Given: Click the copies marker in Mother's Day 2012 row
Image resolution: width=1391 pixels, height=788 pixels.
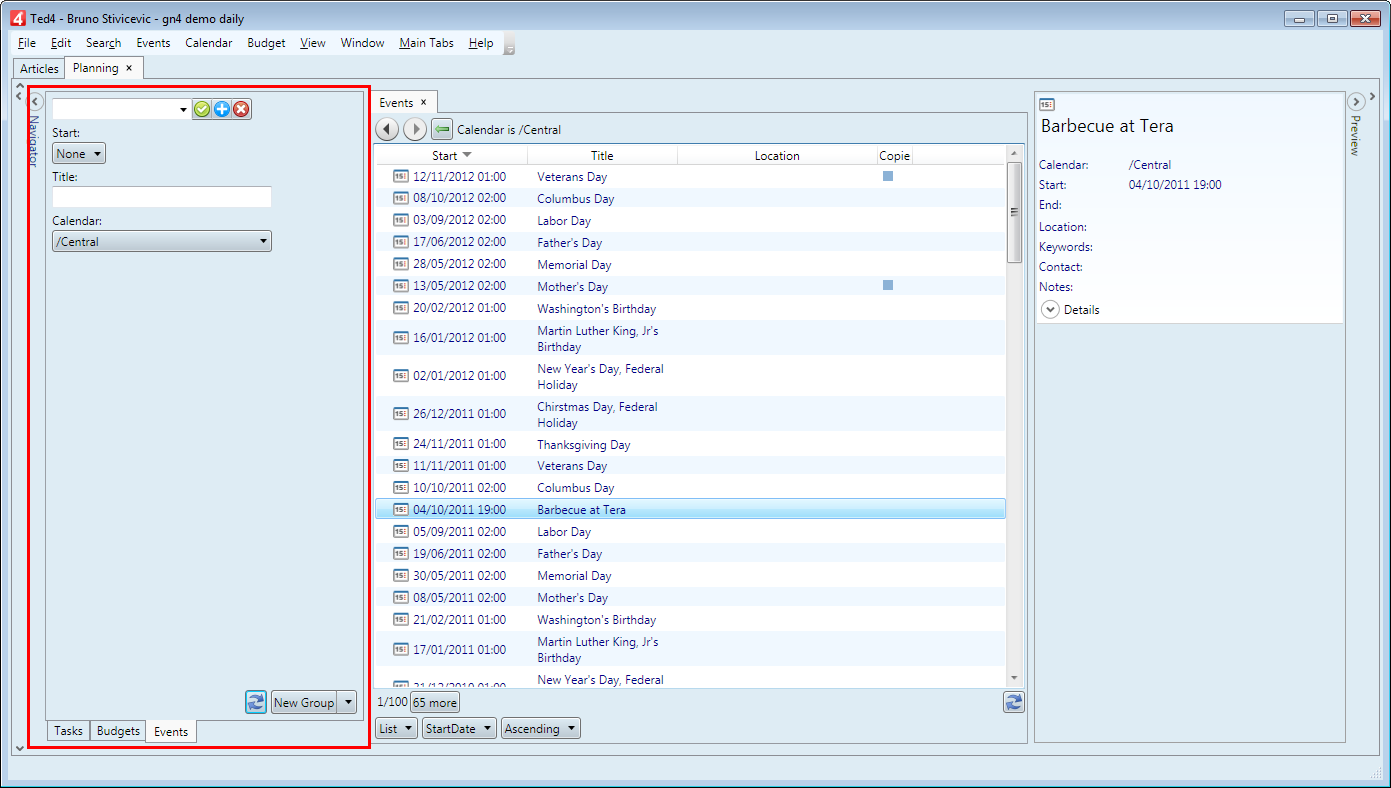Looking at the screenshot, I should coord(888,285).
